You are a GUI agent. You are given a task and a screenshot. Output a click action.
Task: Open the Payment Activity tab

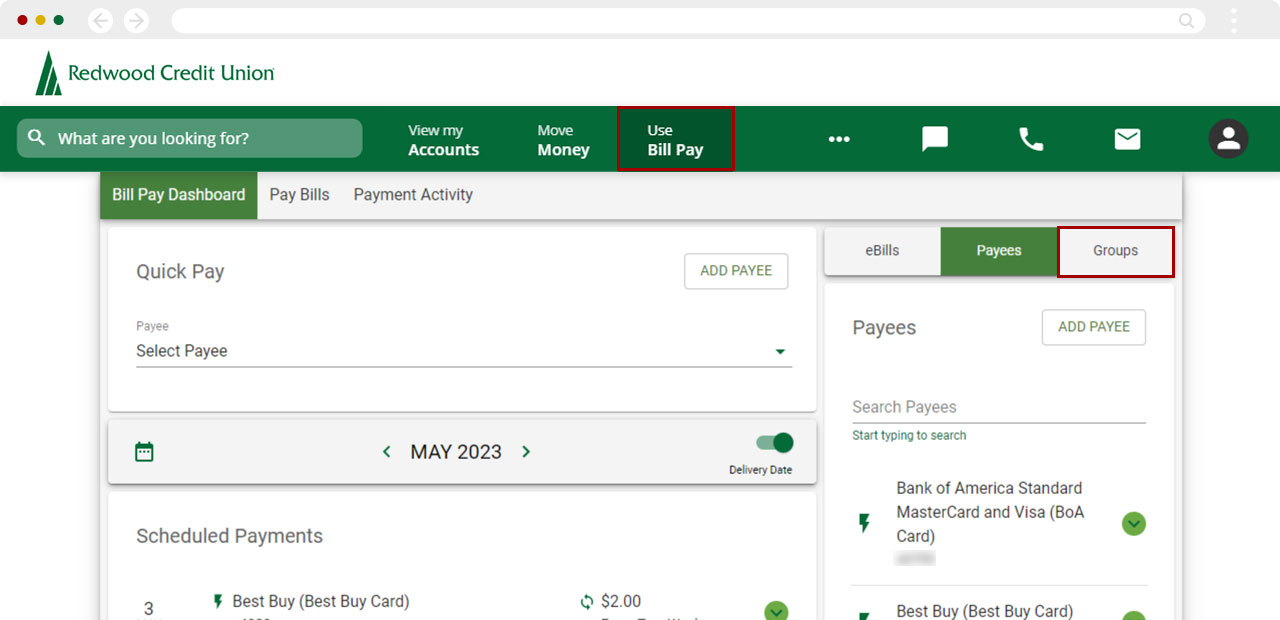(413, 195)
